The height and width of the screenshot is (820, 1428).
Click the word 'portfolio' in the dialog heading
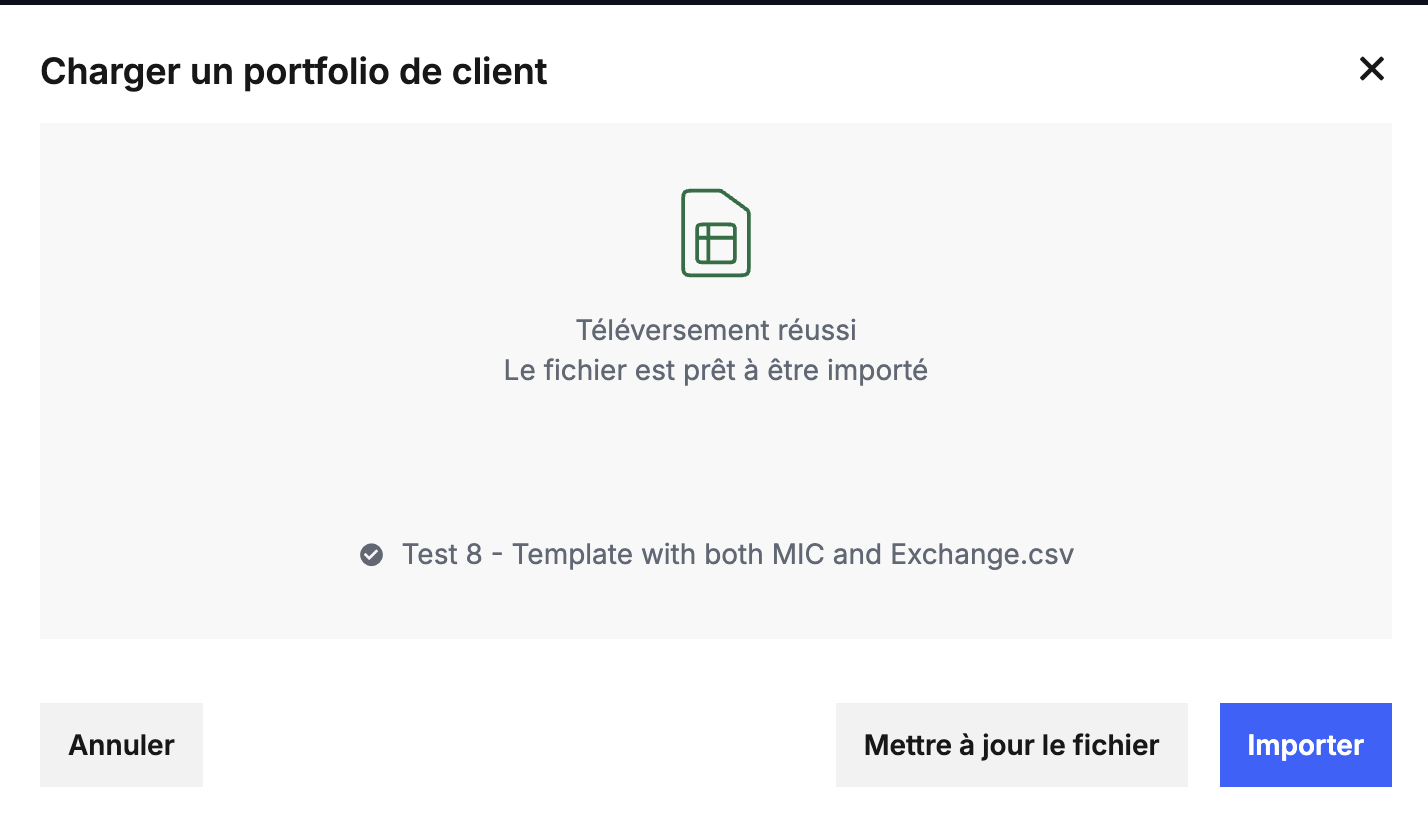342,74
